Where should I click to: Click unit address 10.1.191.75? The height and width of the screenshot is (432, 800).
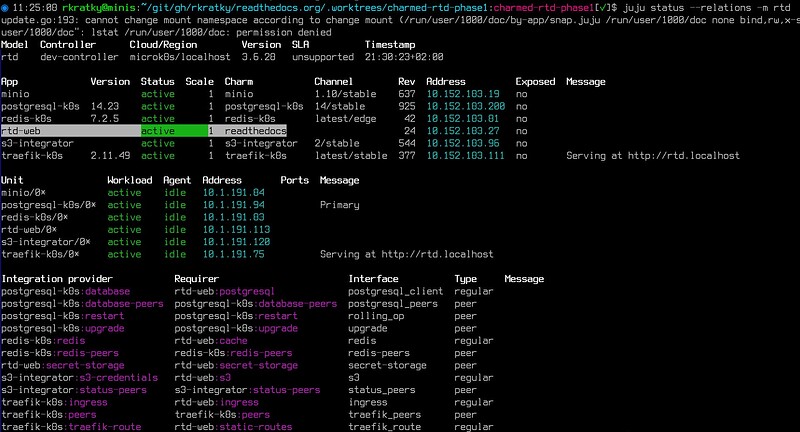coord(234,254)
